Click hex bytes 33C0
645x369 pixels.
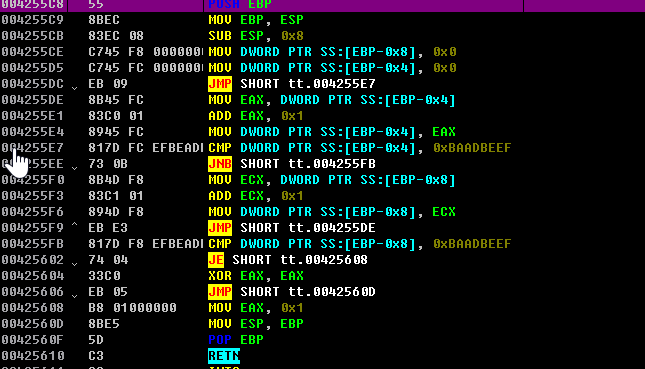[104, 276]
